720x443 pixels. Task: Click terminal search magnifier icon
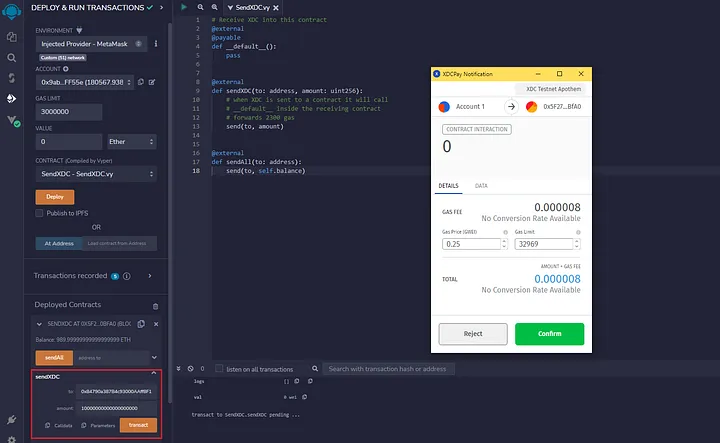pos(315,369)
